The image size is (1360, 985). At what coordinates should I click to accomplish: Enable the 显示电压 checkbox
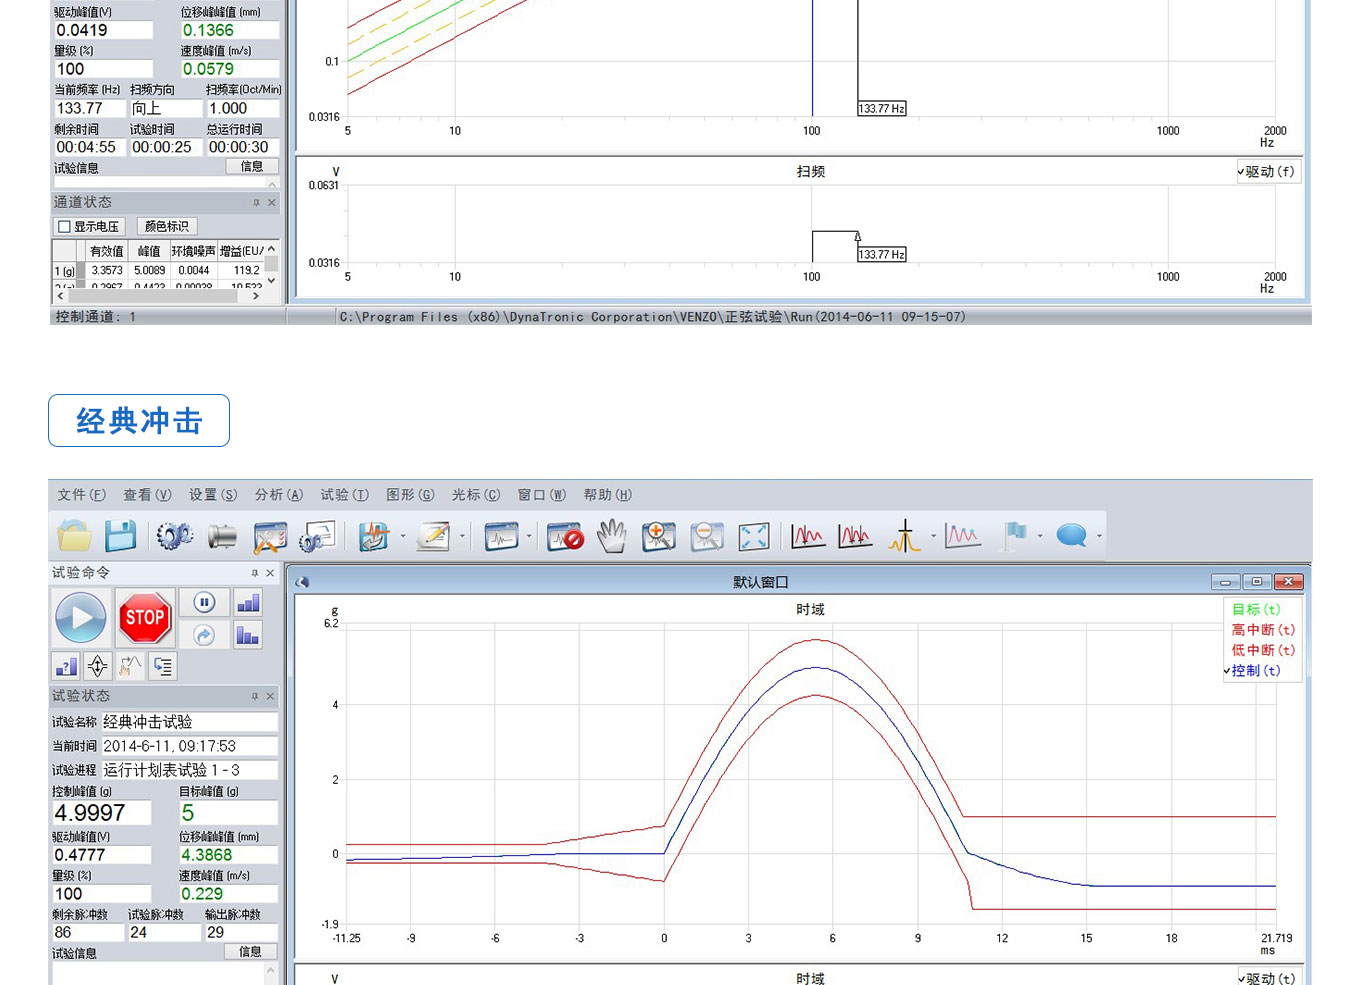click(x=65, y=227)
